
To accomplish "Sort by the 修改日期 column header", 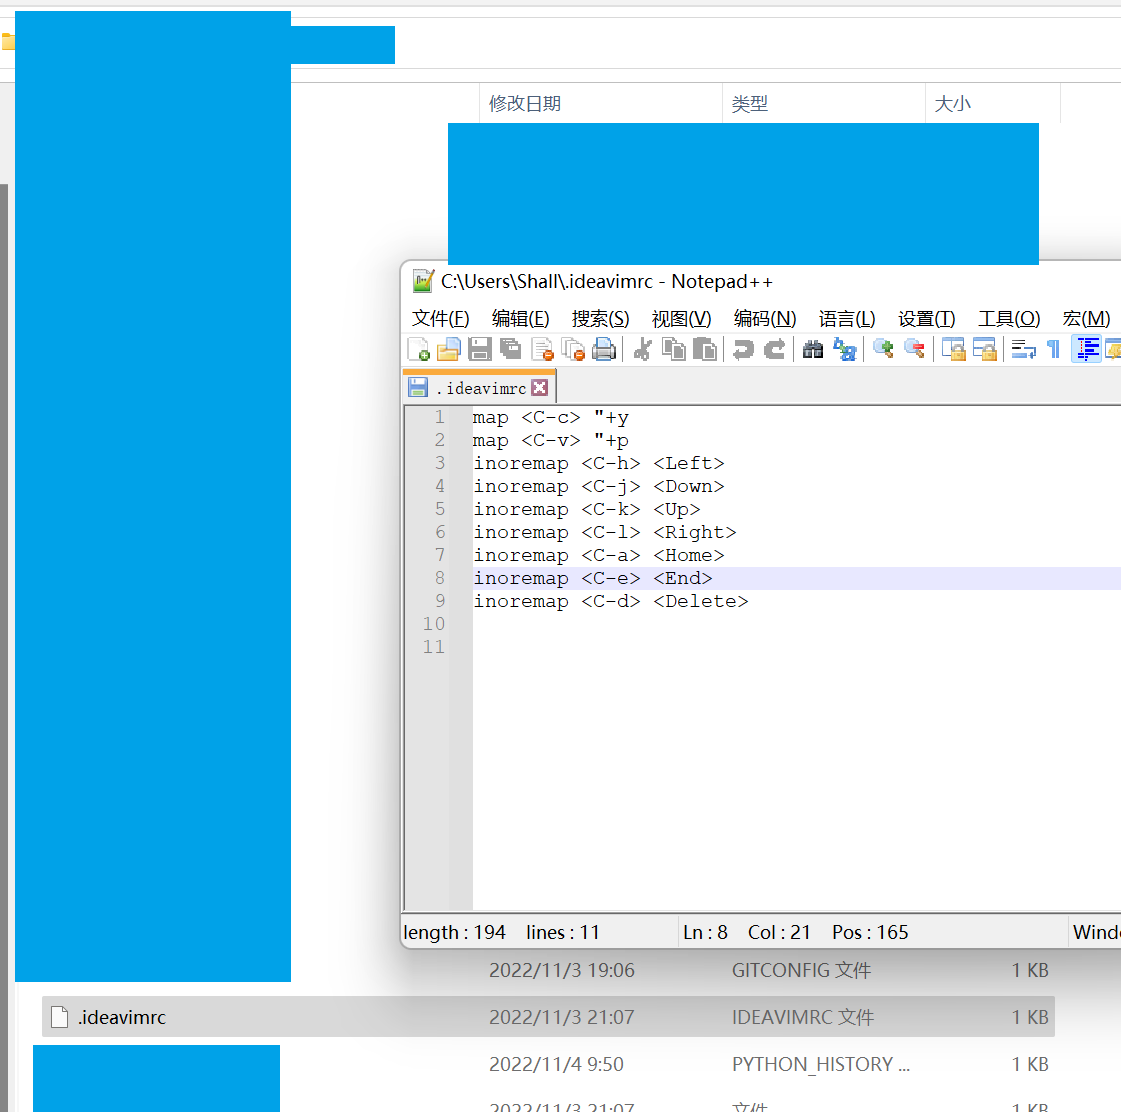I will click(525, 104).
